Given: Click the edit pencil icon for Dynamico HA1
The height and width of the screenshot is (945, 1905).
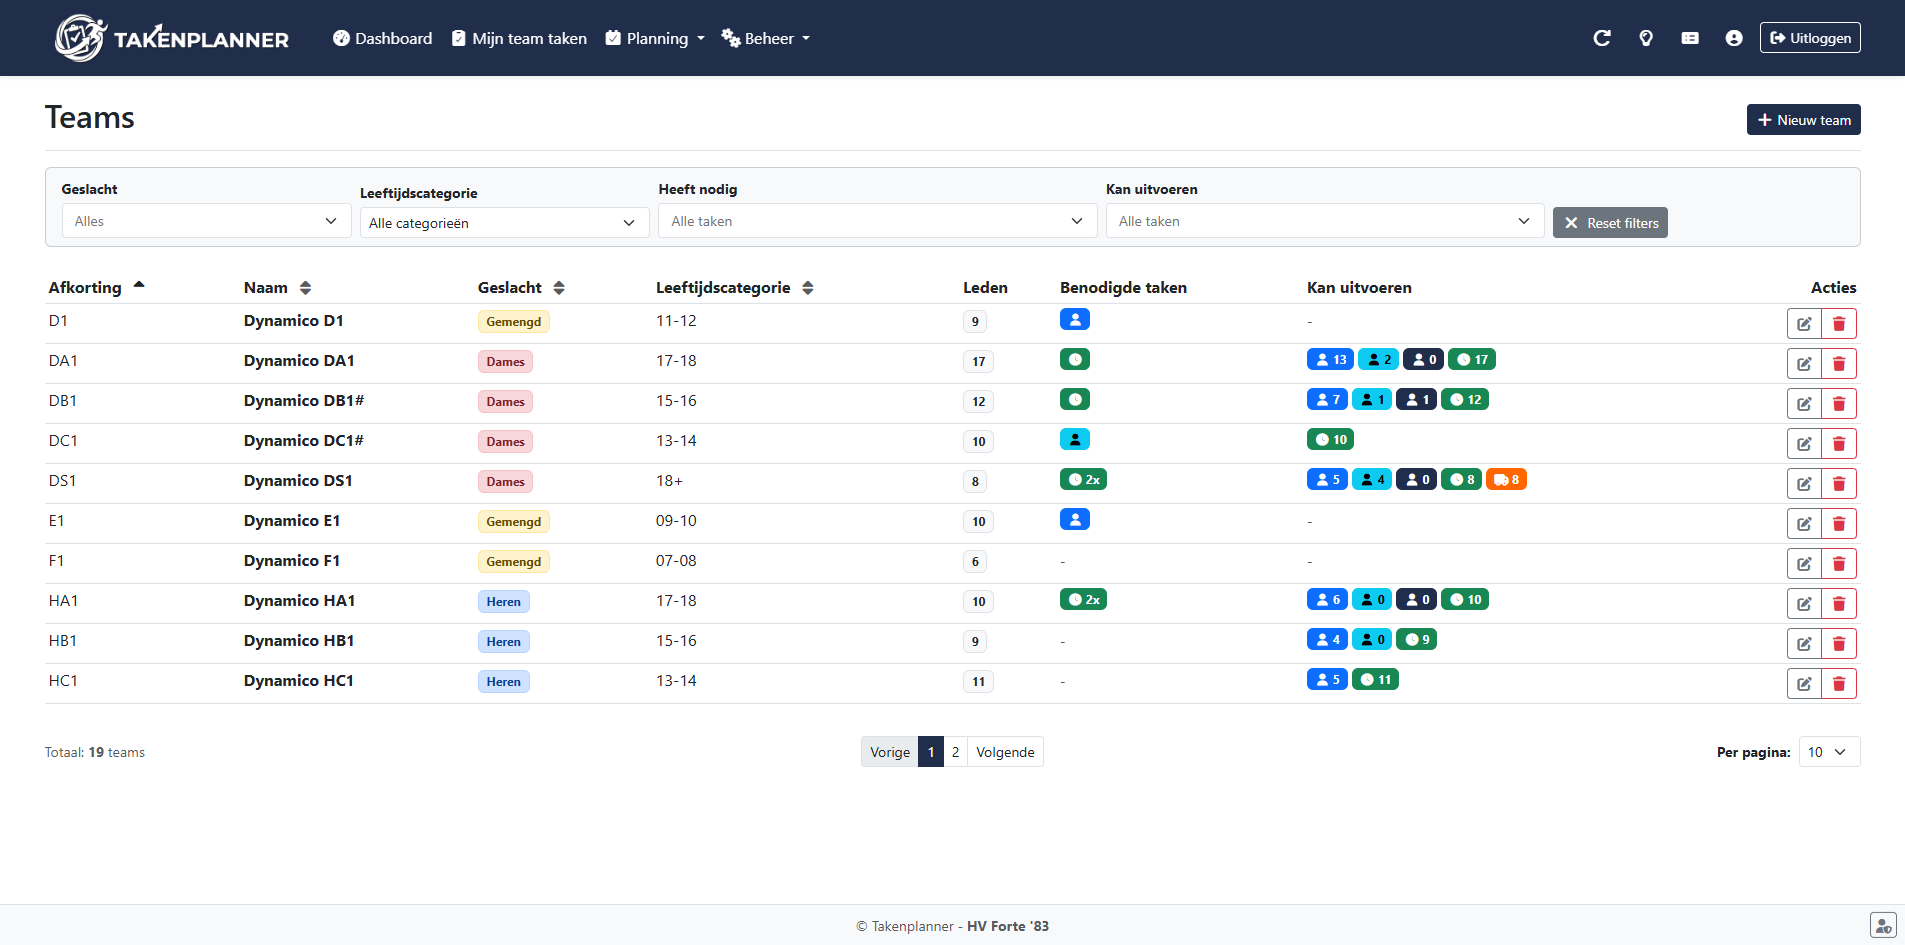Looking at the screenshot, I should click(x=1805, y=603).
